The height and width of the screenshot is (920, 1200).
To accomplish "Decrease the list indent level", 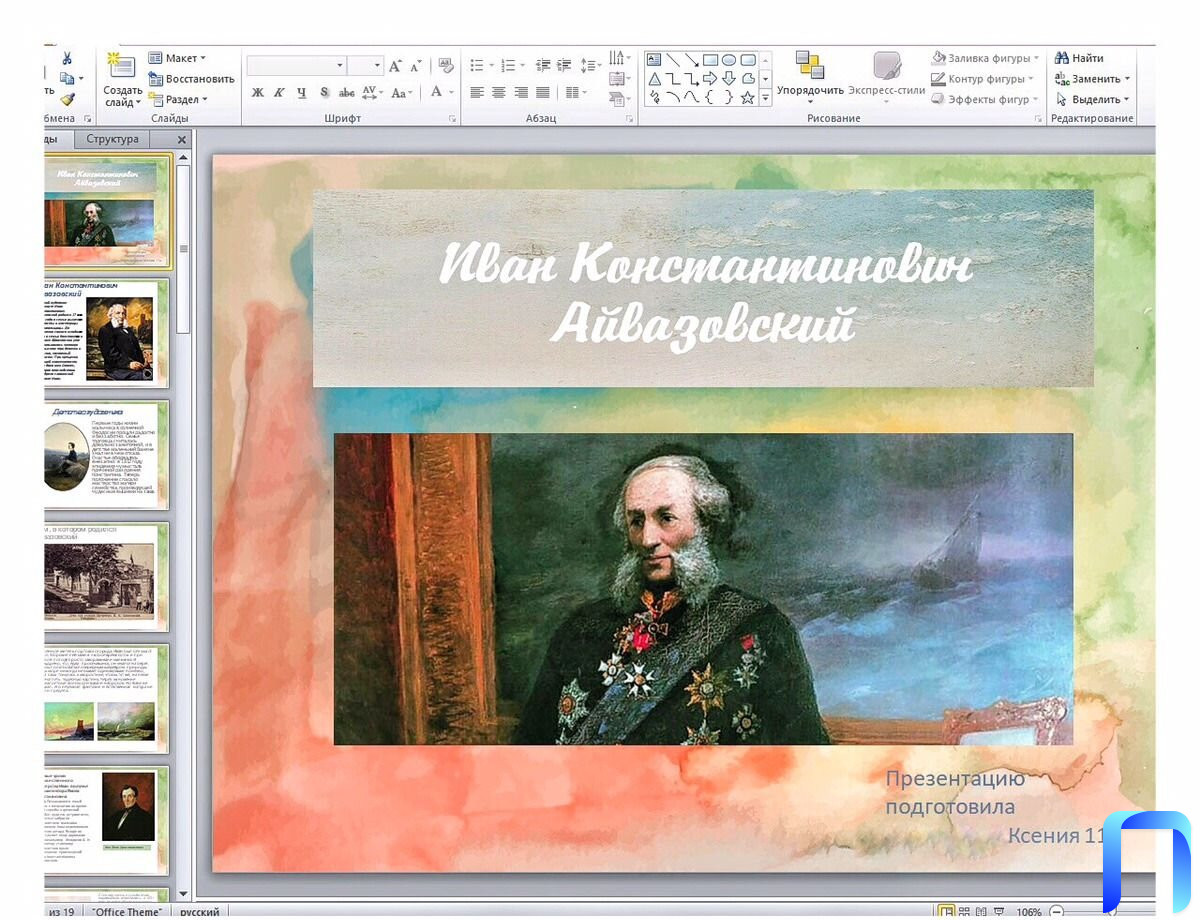I will [x=543, y=66].
